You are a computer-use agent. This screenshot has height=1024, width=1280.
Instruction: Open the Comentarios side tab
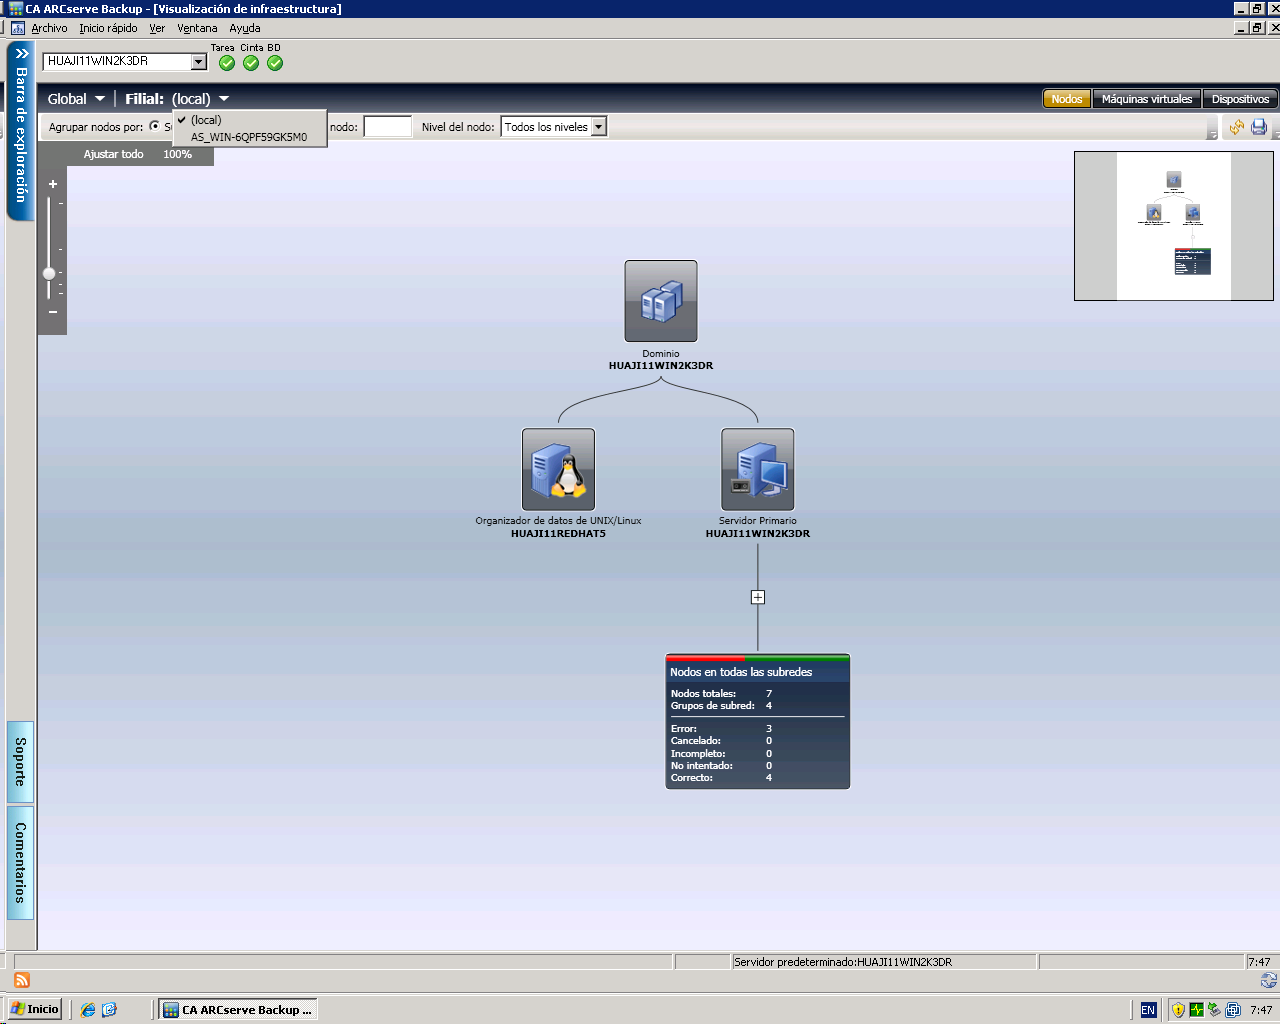pyautogui.click(x=20, y=862)
